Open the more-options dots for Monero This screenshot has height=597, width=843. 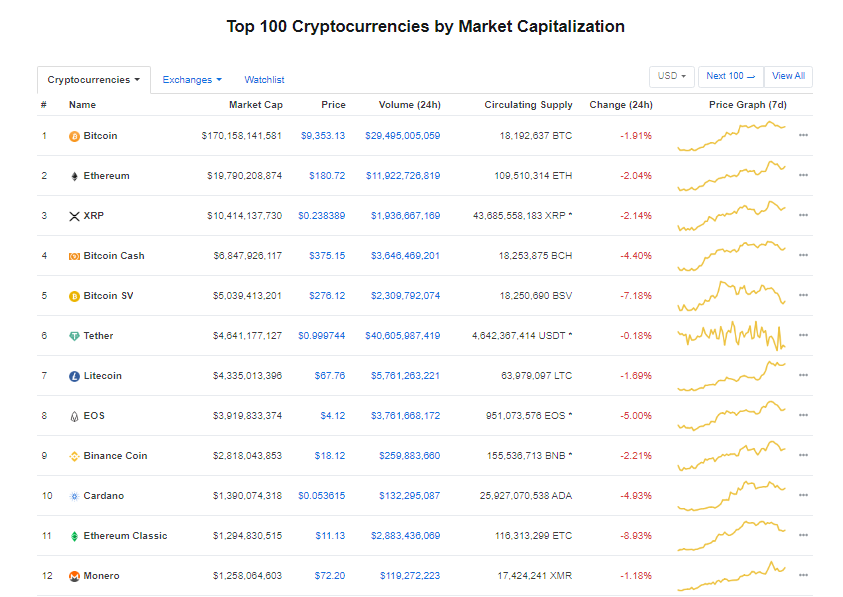point(803,575)
